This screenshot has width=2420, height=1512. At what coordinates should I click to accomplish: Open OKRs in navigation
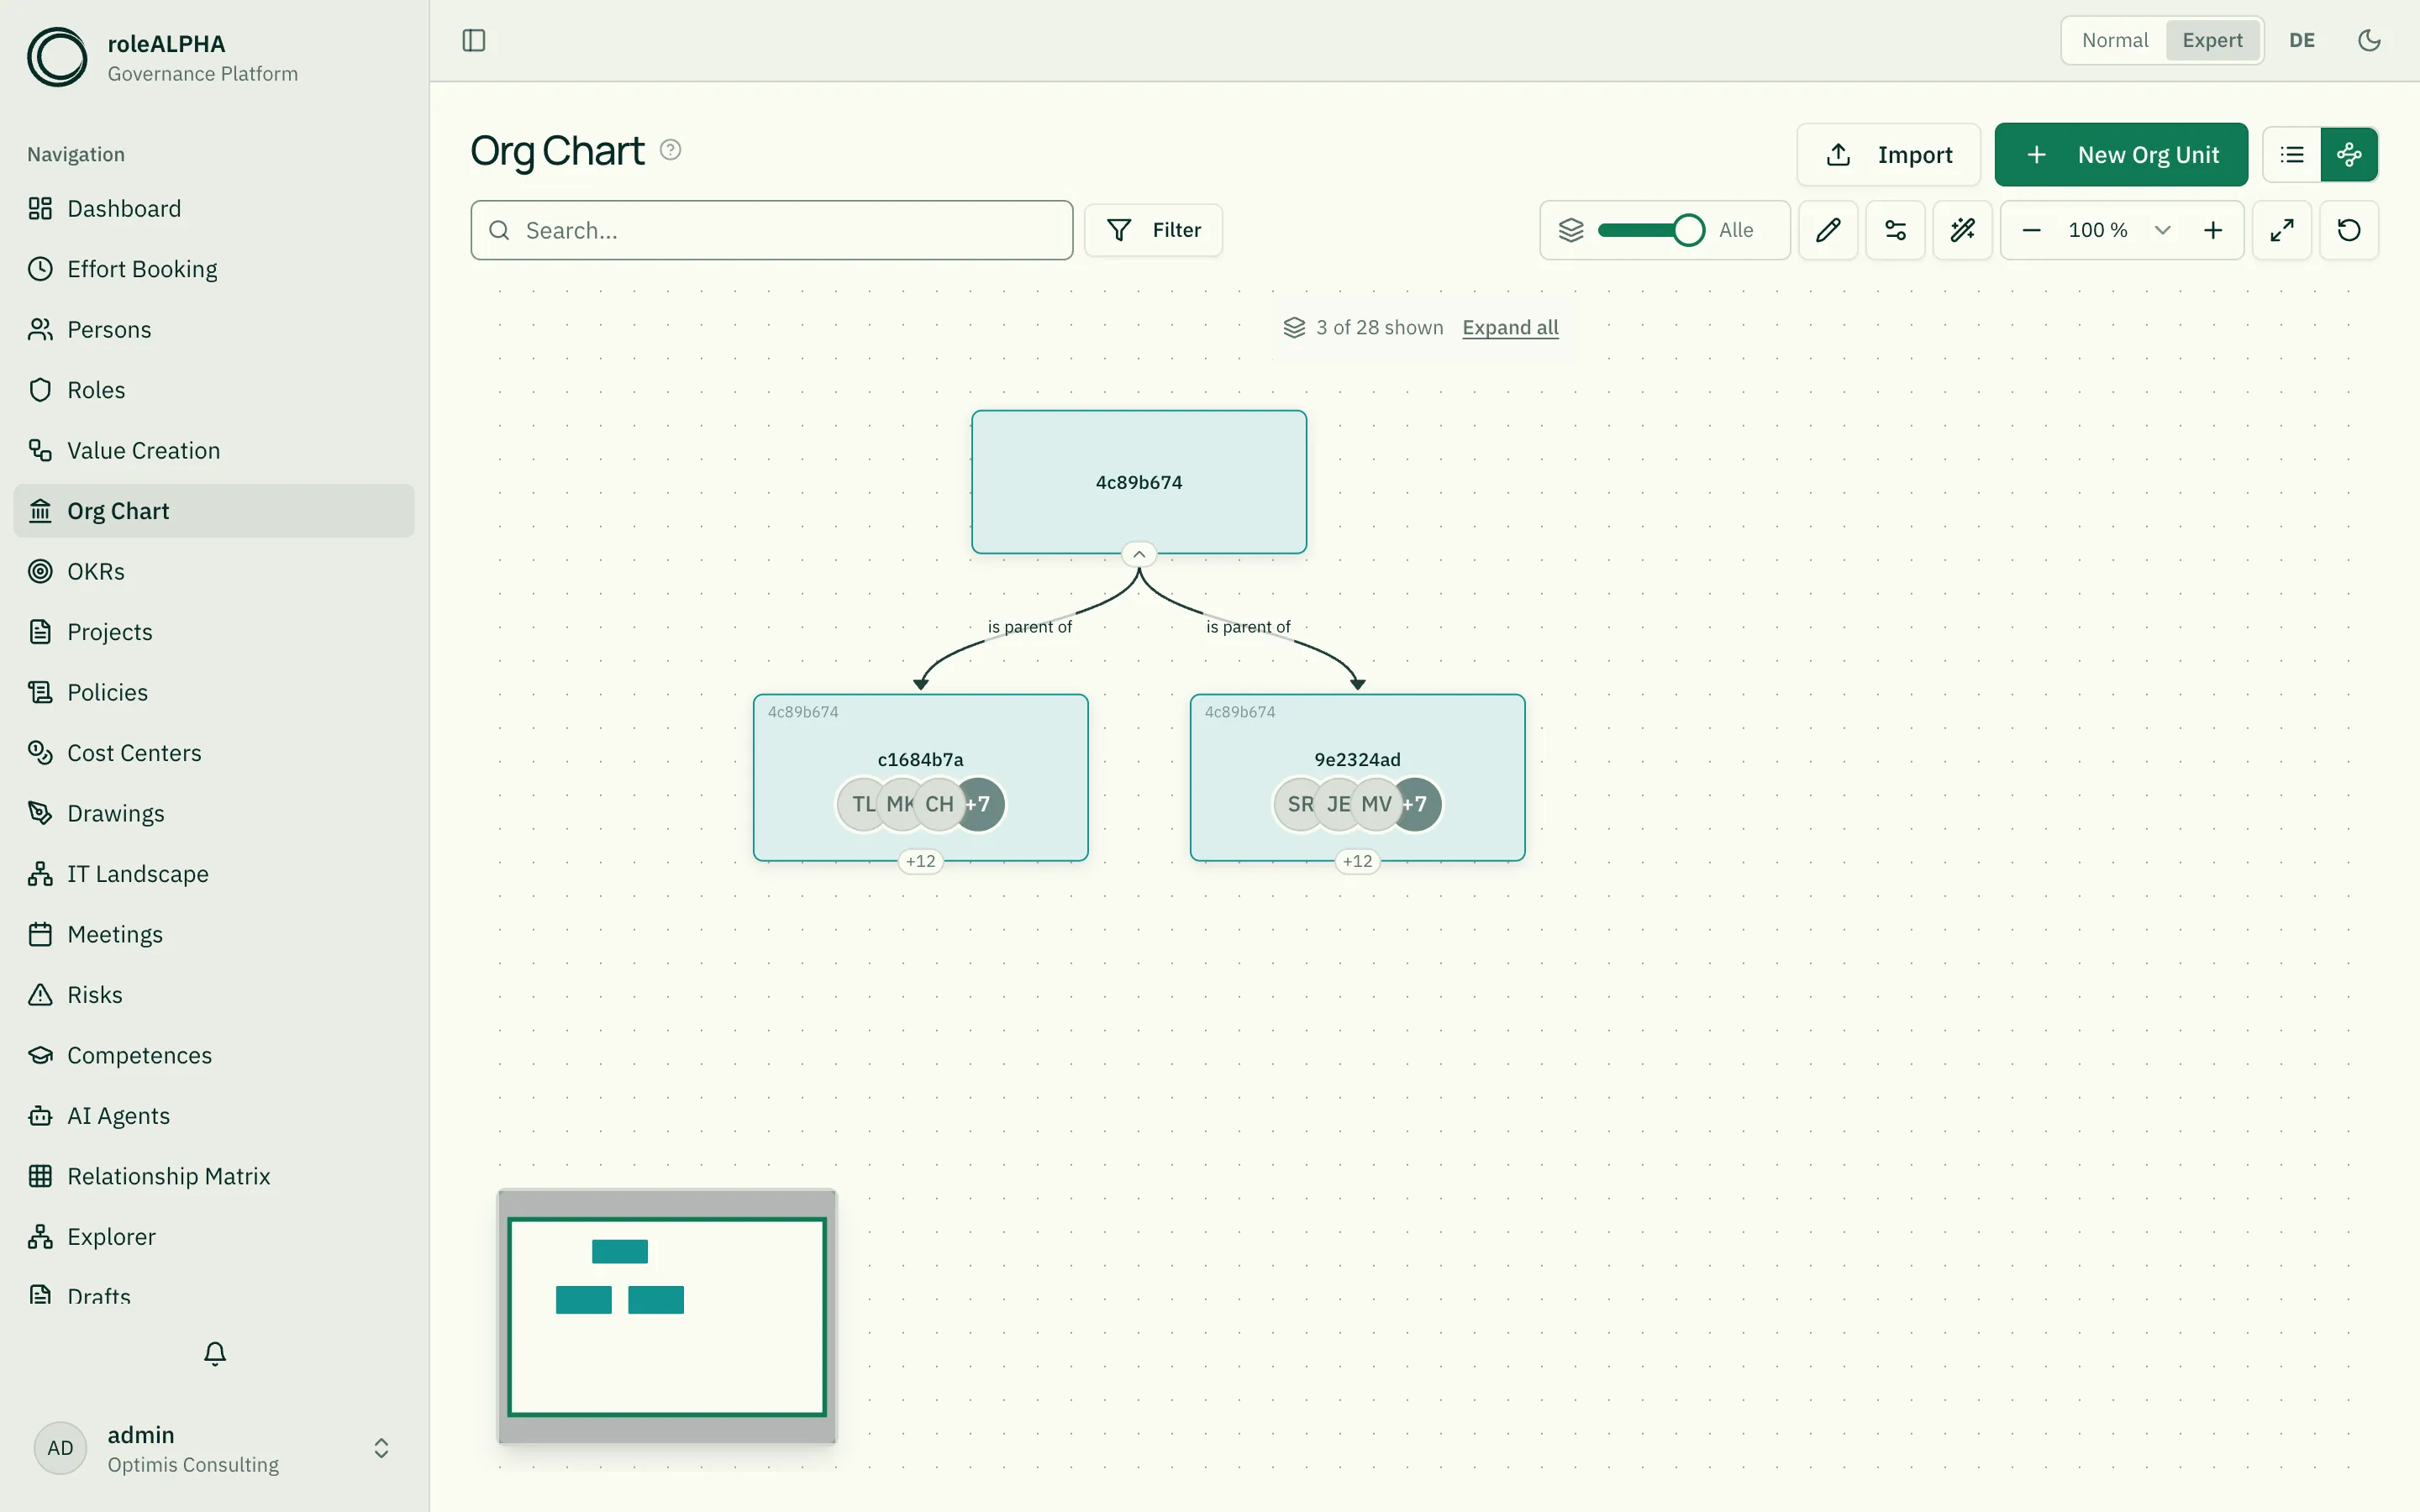[214, 571]
